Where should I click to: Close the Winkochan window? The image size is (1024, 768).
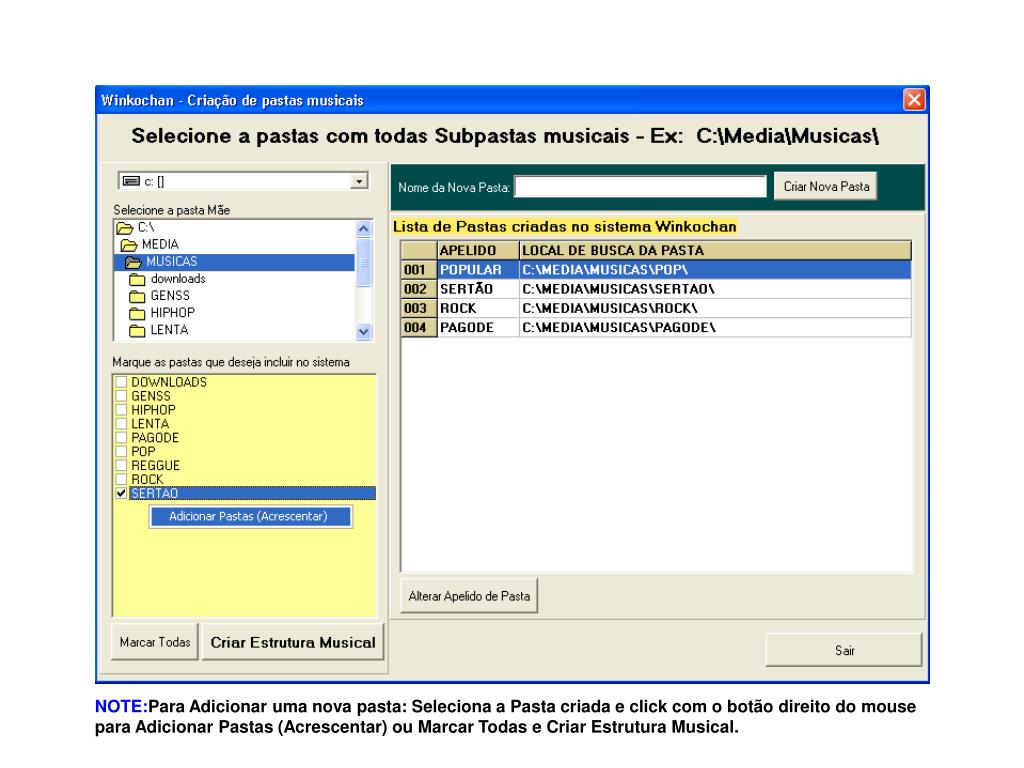[914, 100]
